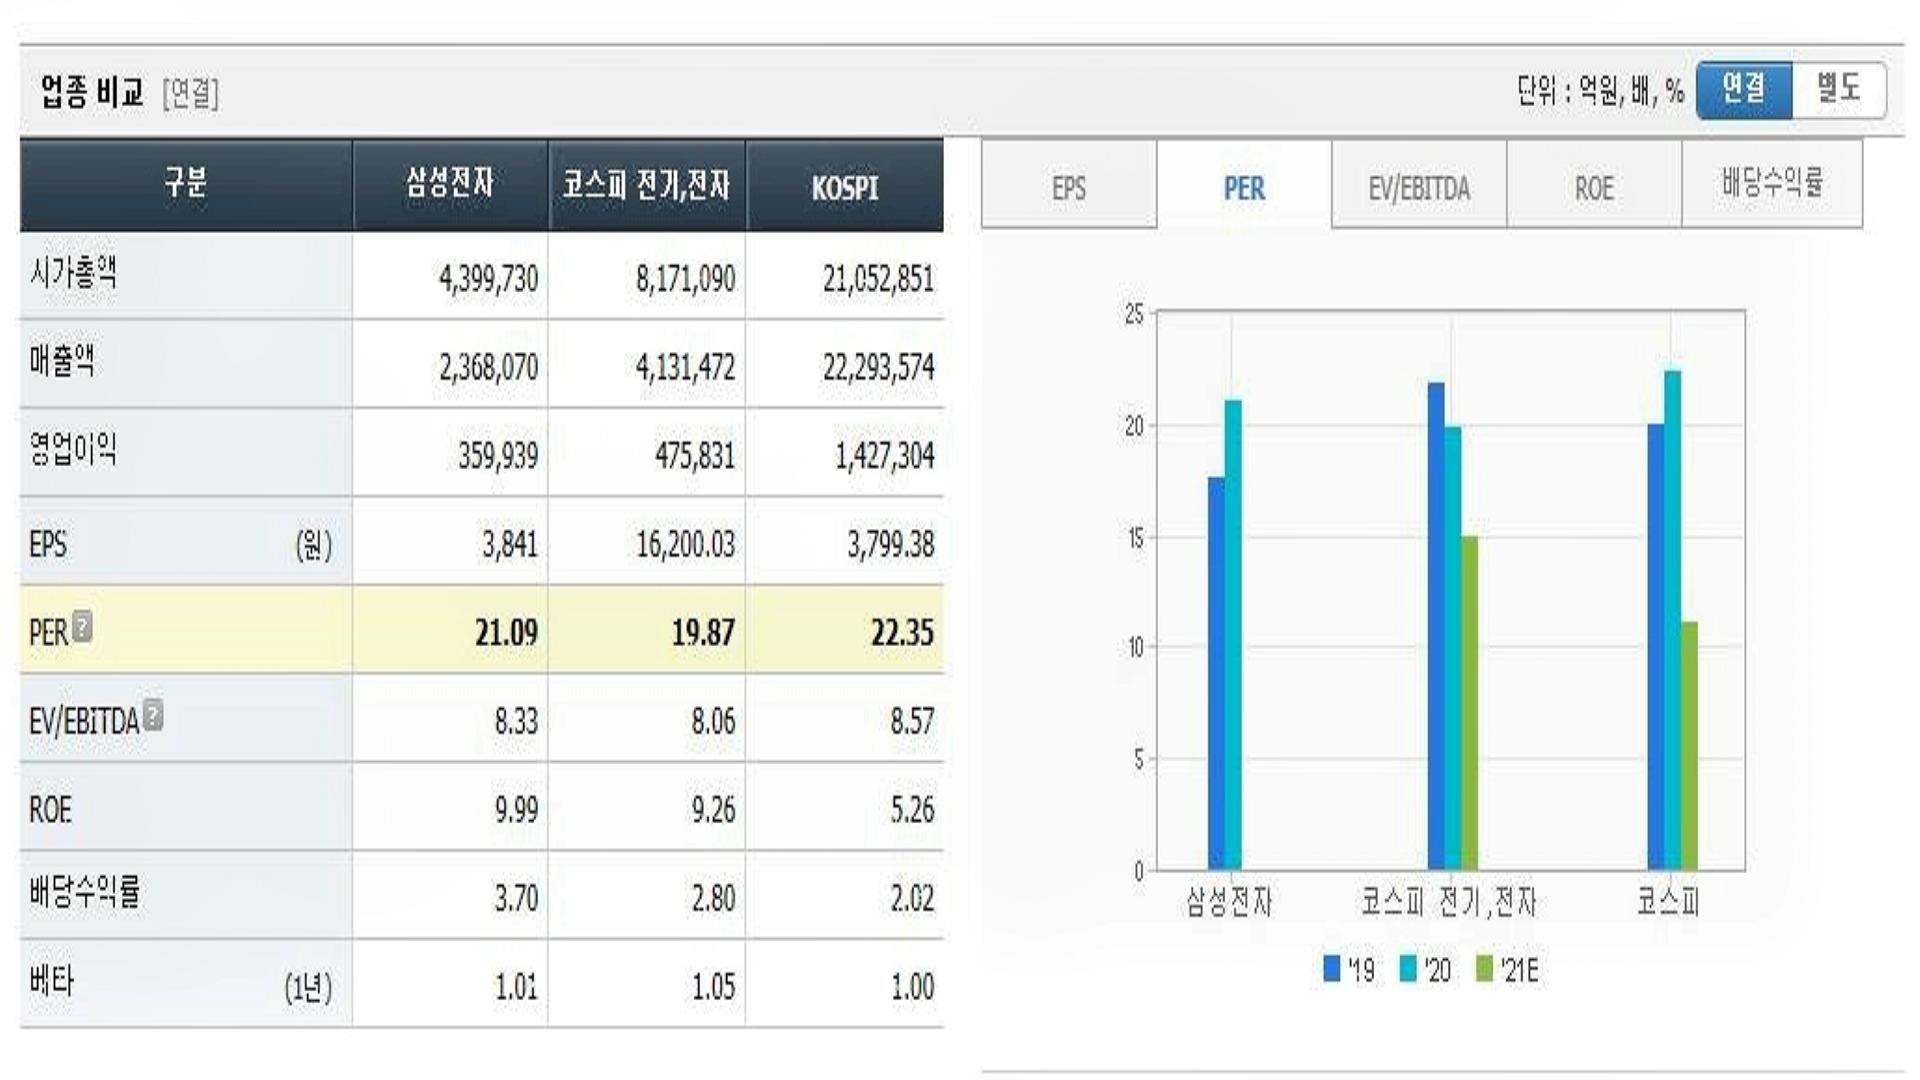Click the 구분 column header
This screenshot has height=1080, width=1920.
pos(186,185)
